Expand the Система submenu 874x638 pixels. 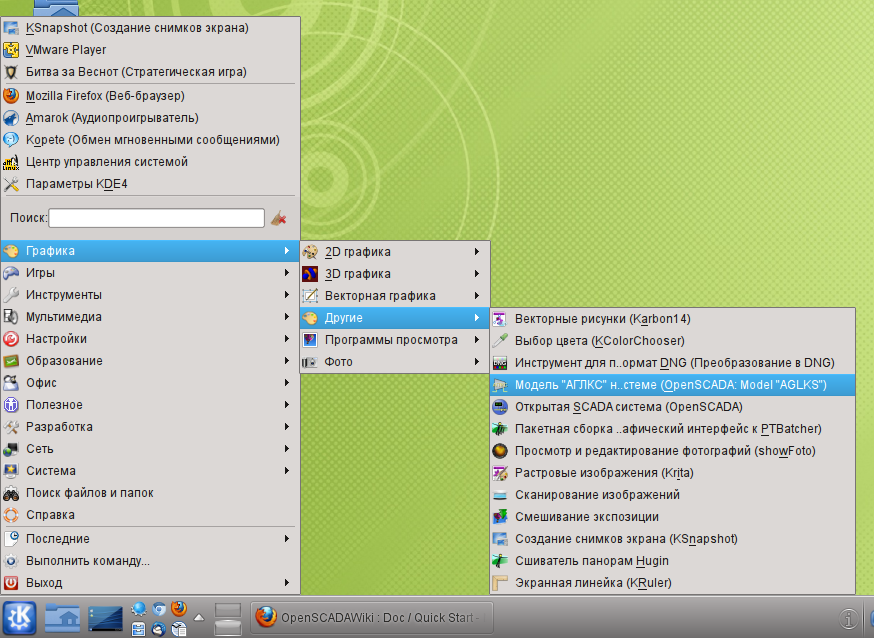[x=150, y=471]
